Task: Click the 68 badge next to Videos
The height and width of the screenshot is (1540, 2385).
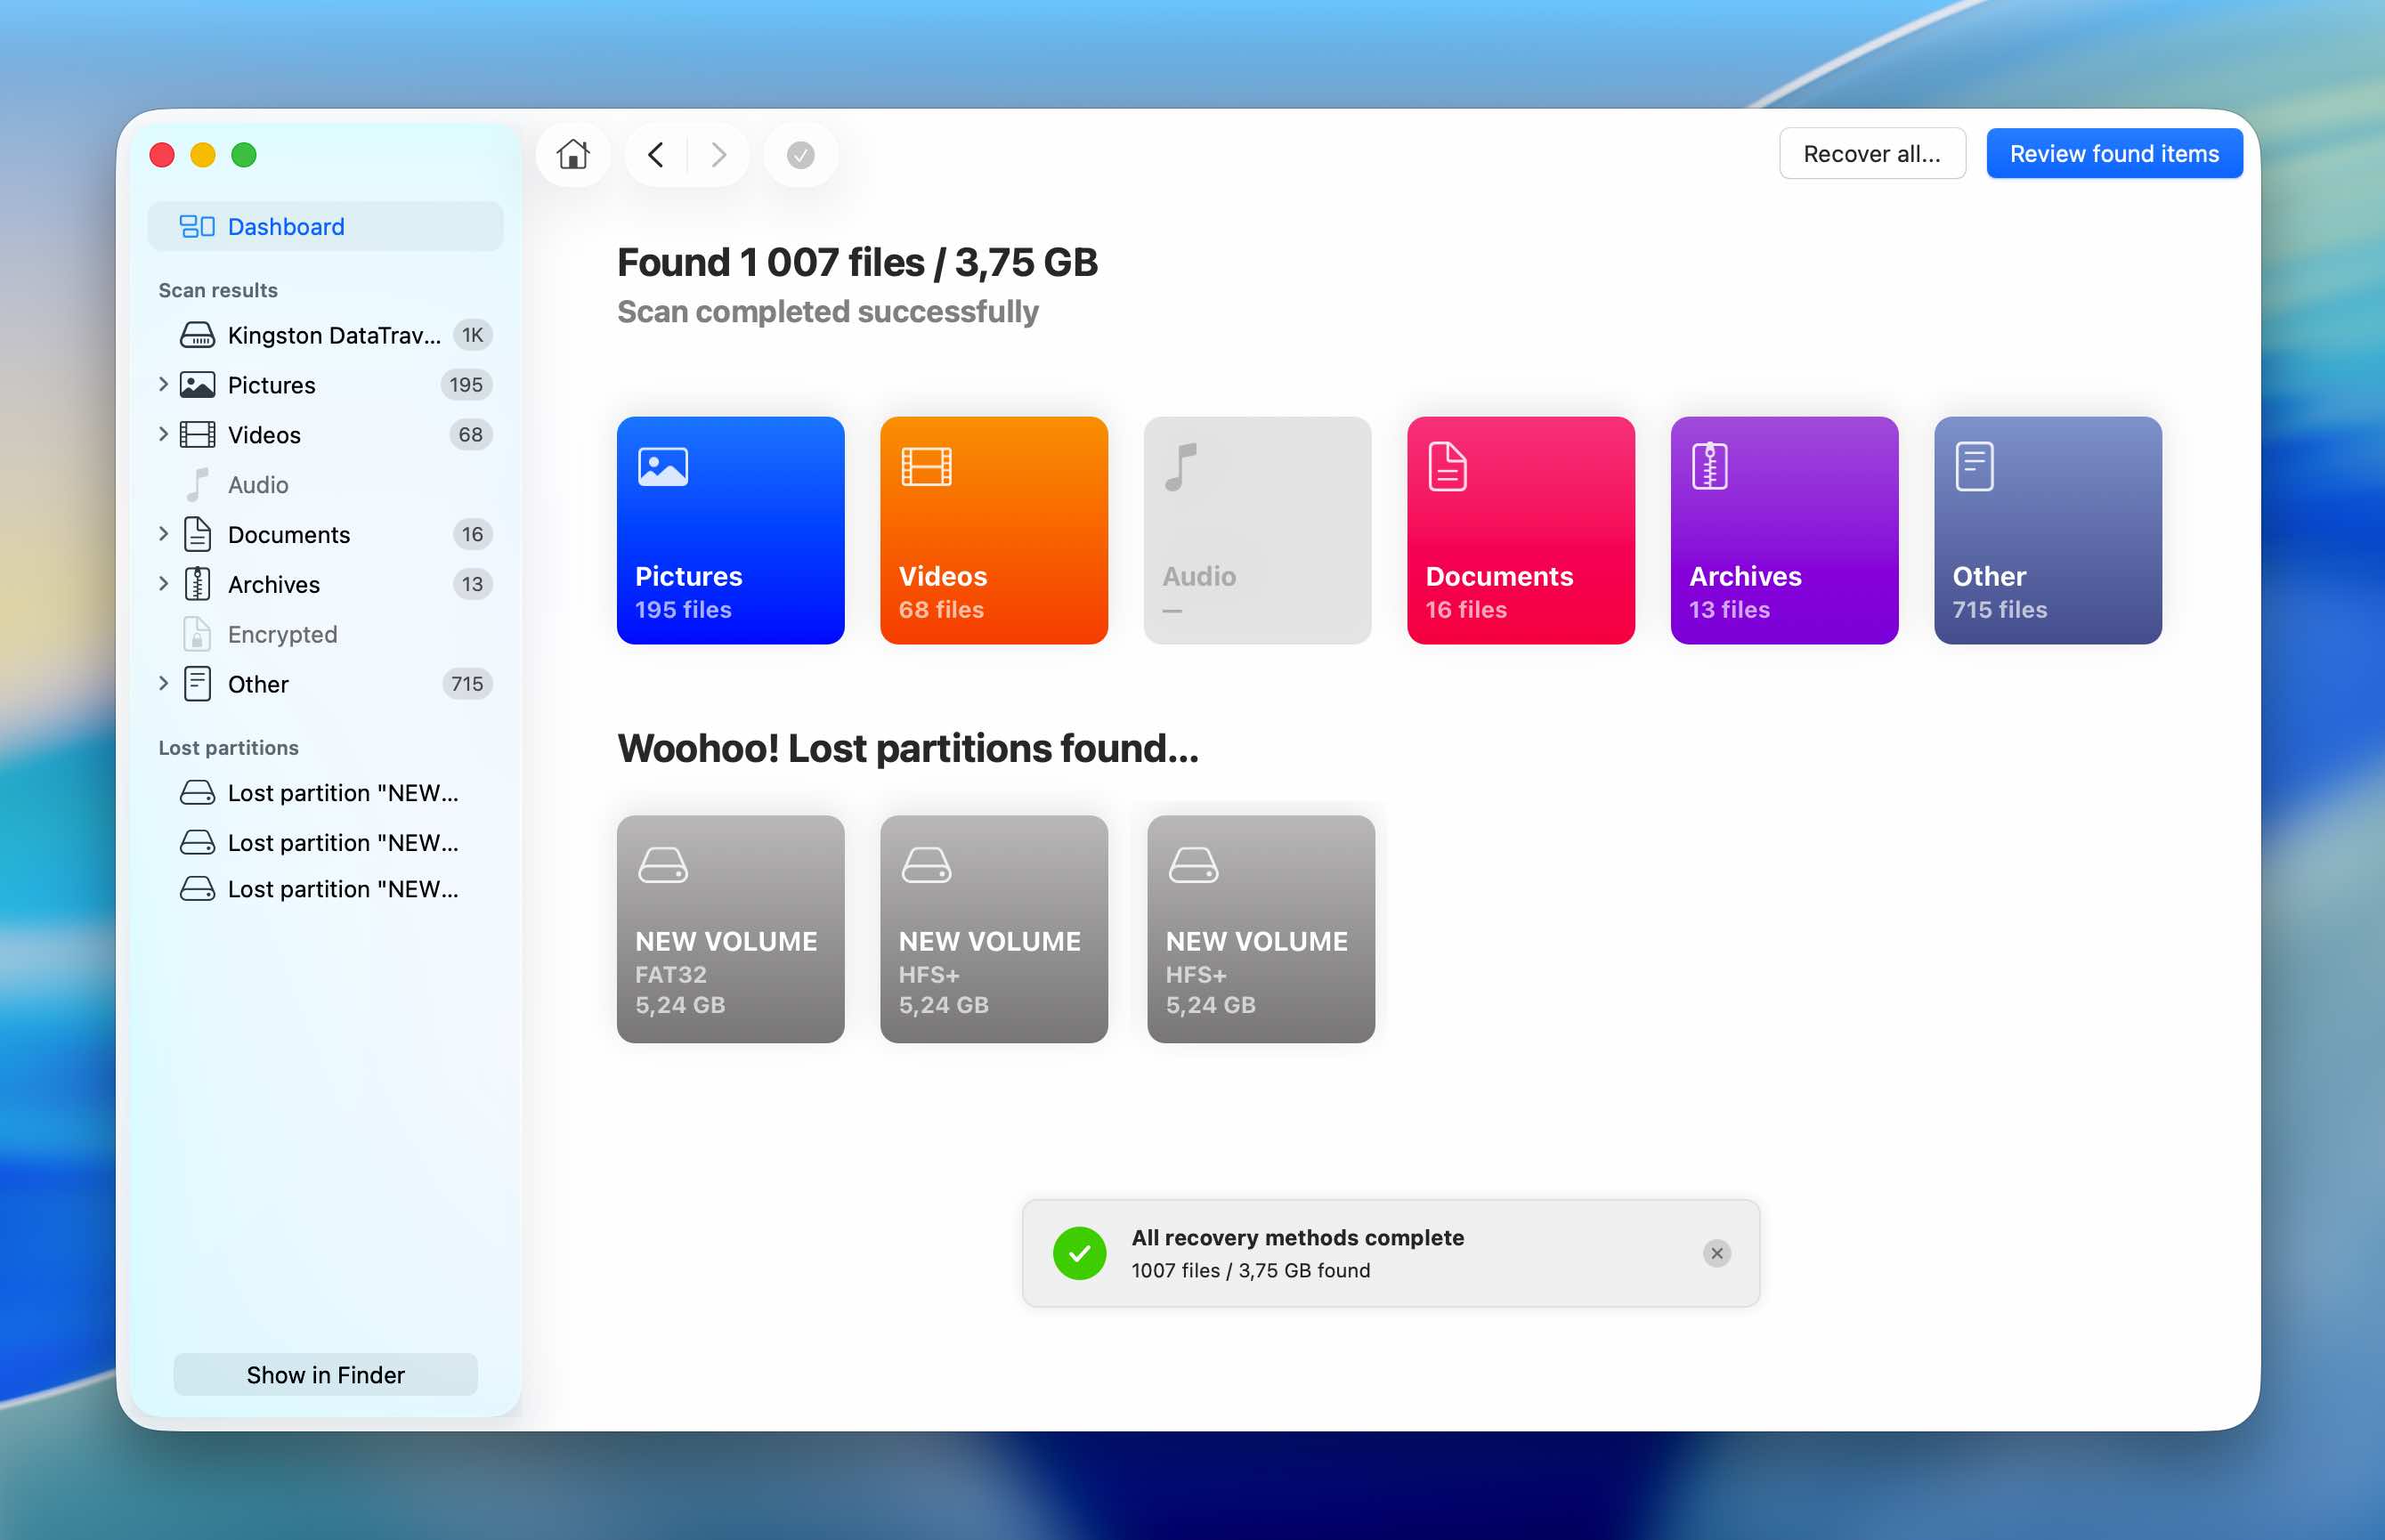Action: [x=470, y=435]
